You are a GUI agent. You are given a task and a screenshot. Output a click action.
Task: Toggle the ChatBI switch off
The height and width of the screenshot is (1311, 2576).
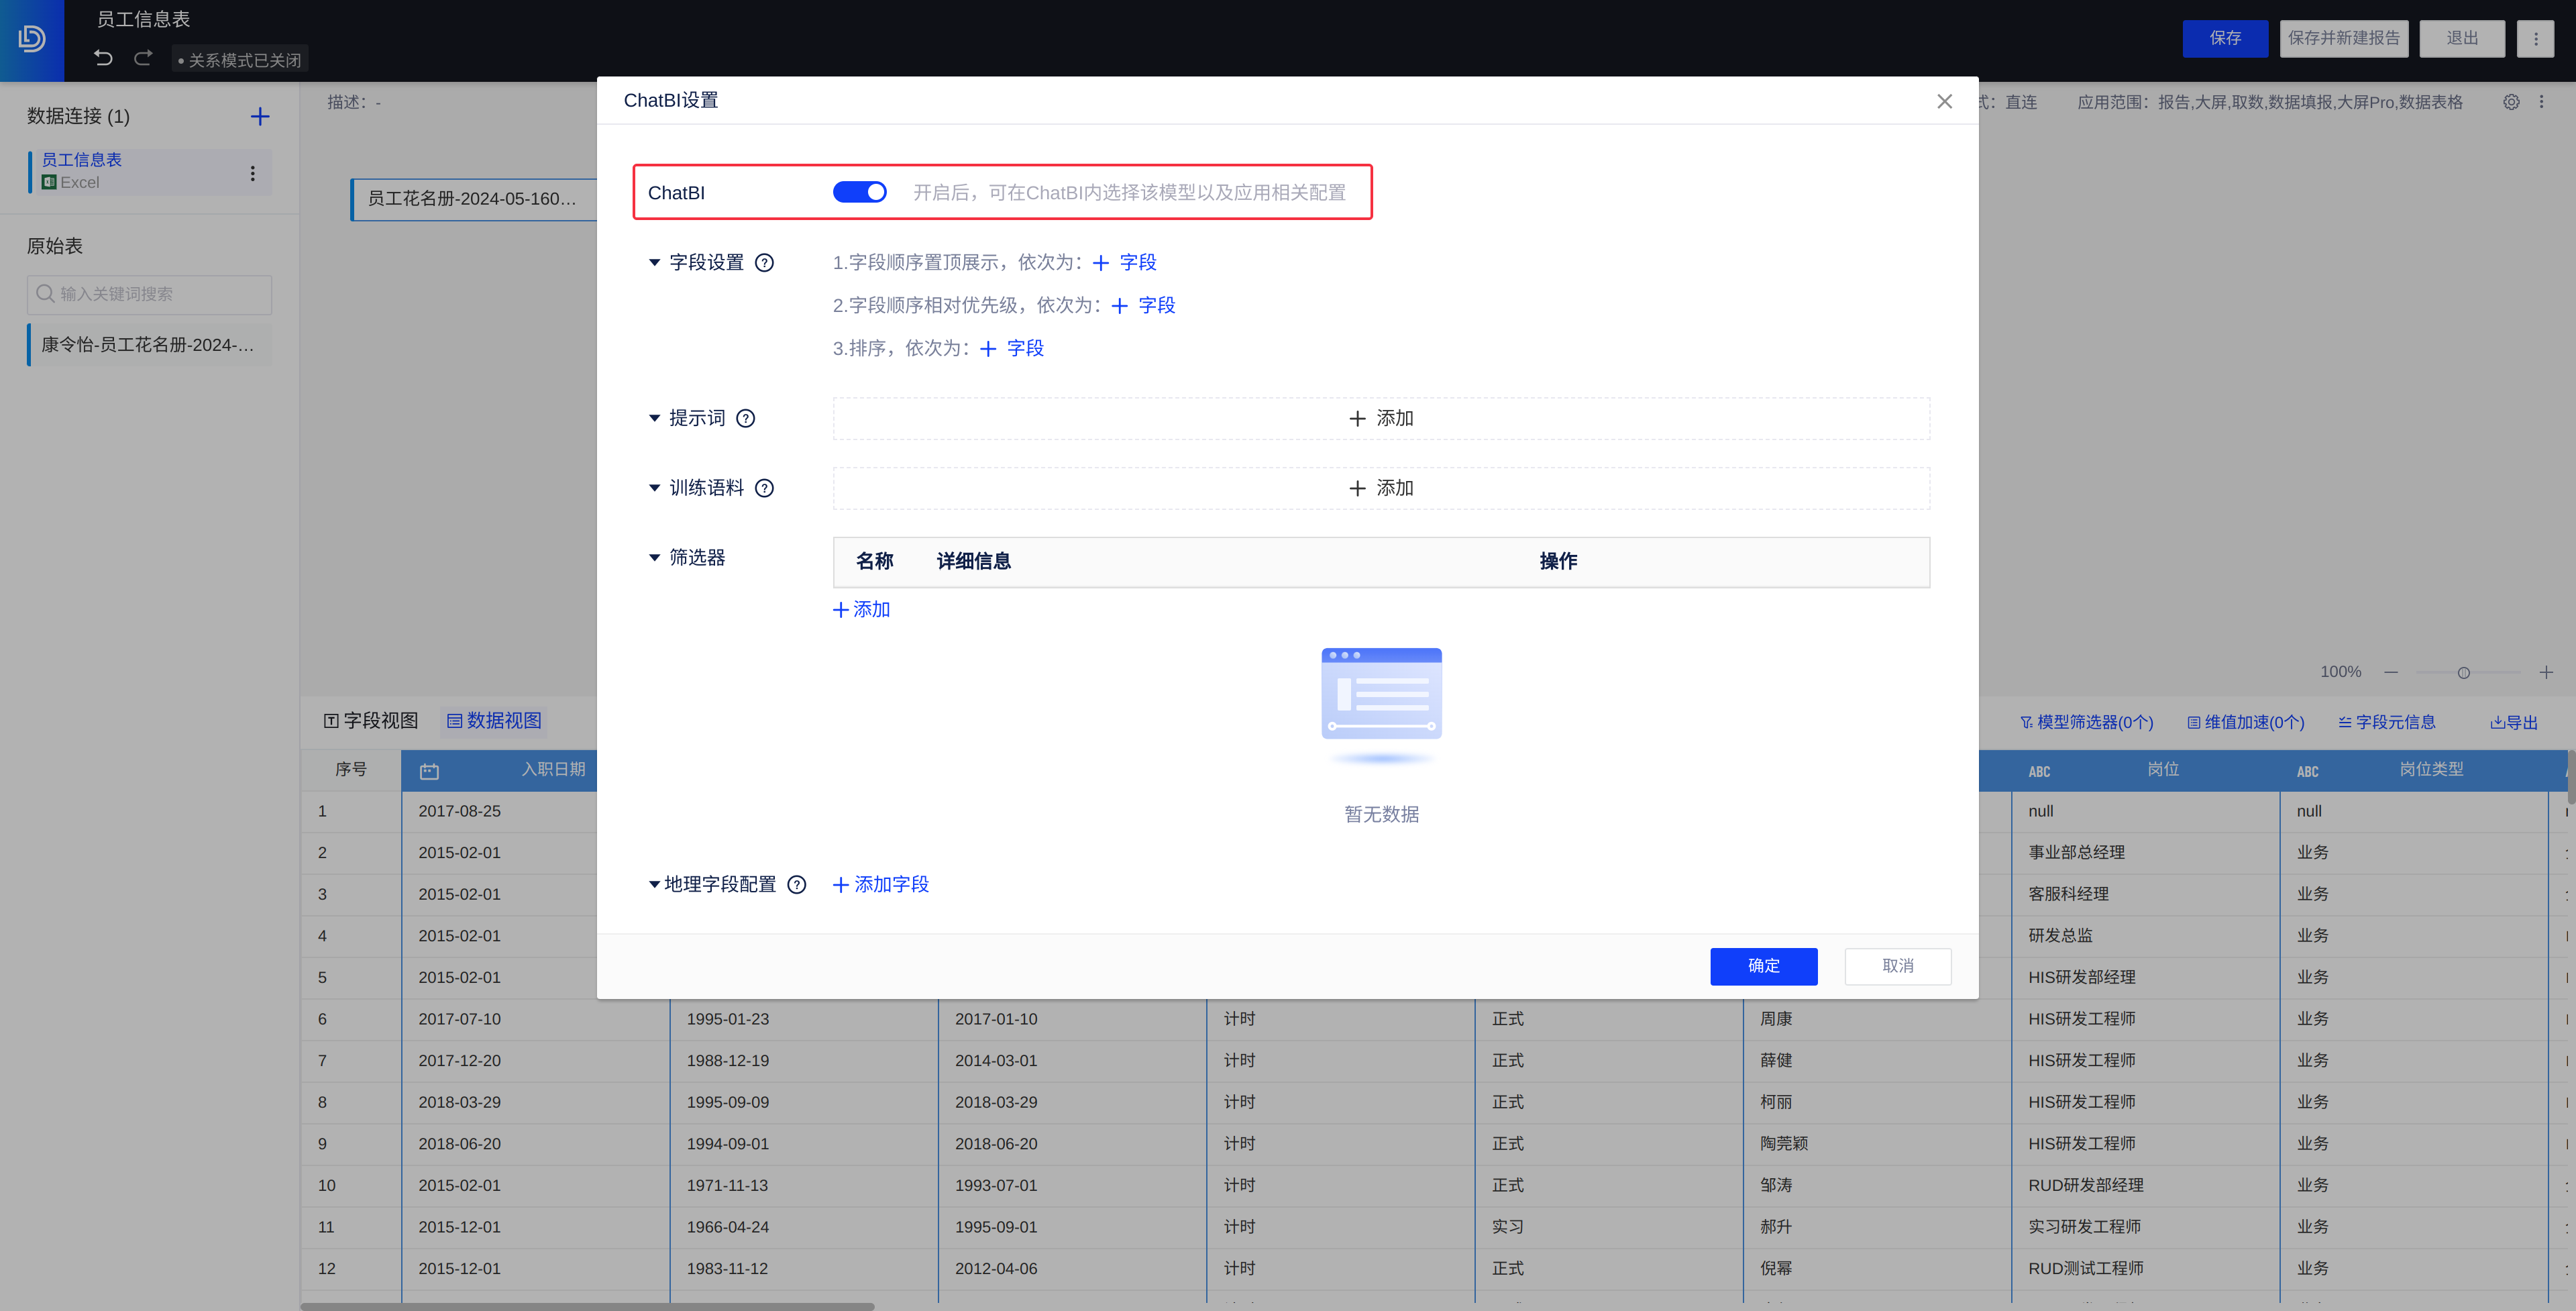click(x=859, y=192)
